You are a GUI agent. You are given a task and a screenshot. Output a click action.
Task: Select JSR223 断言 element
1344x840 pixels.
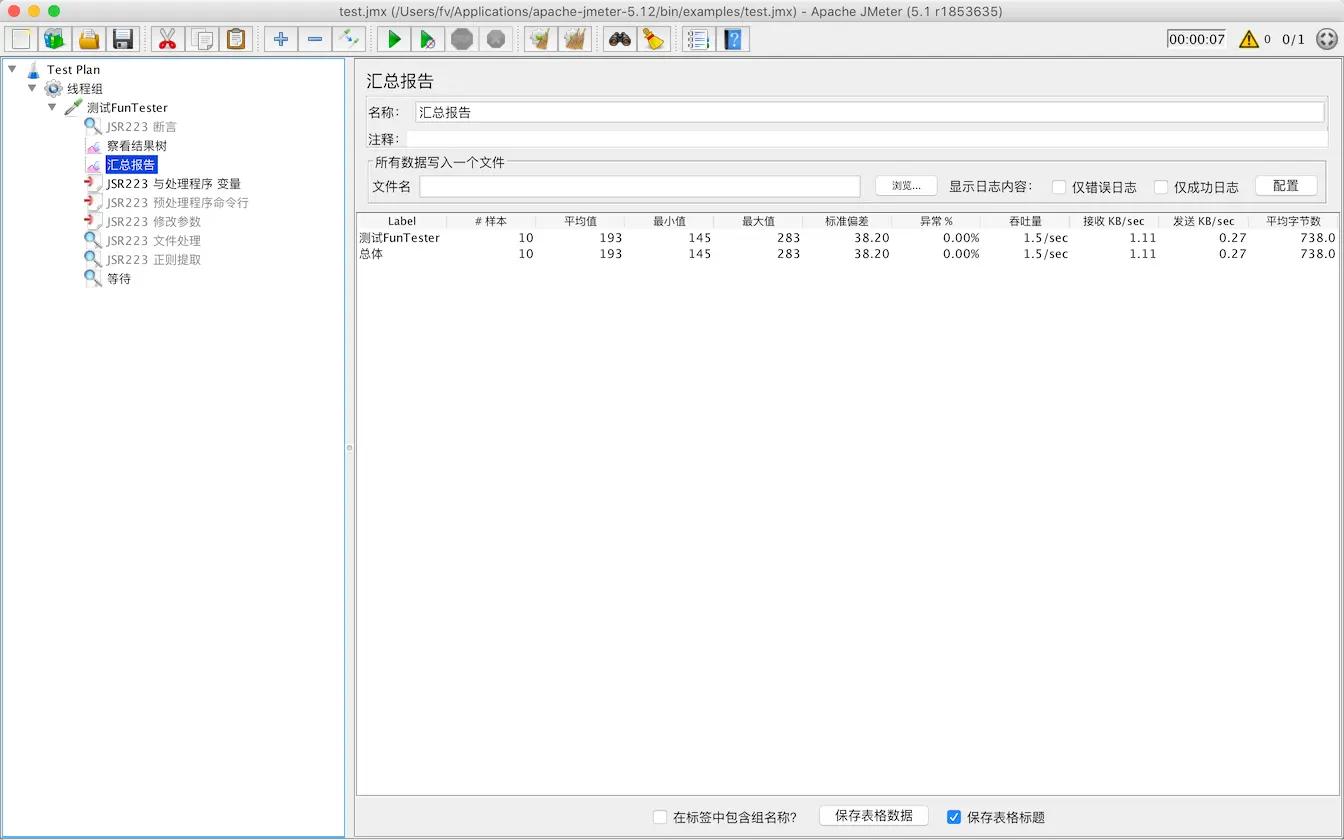[x=141, y=127]
